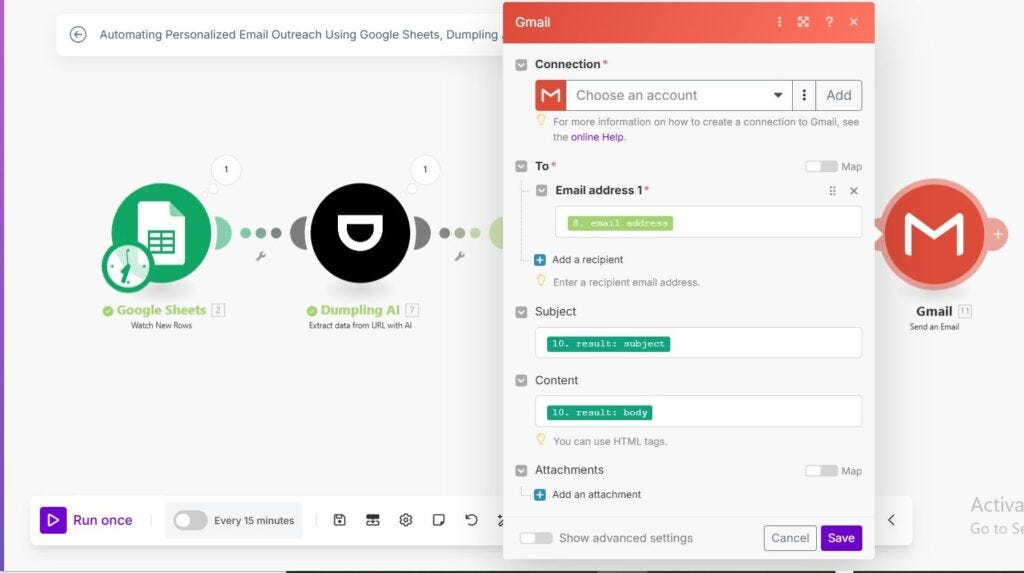The width and height of the screenshot is (1024, 573).
Task: Toggle the Connection checkbox
Action: pyautogui.click(x=521, y=65)
